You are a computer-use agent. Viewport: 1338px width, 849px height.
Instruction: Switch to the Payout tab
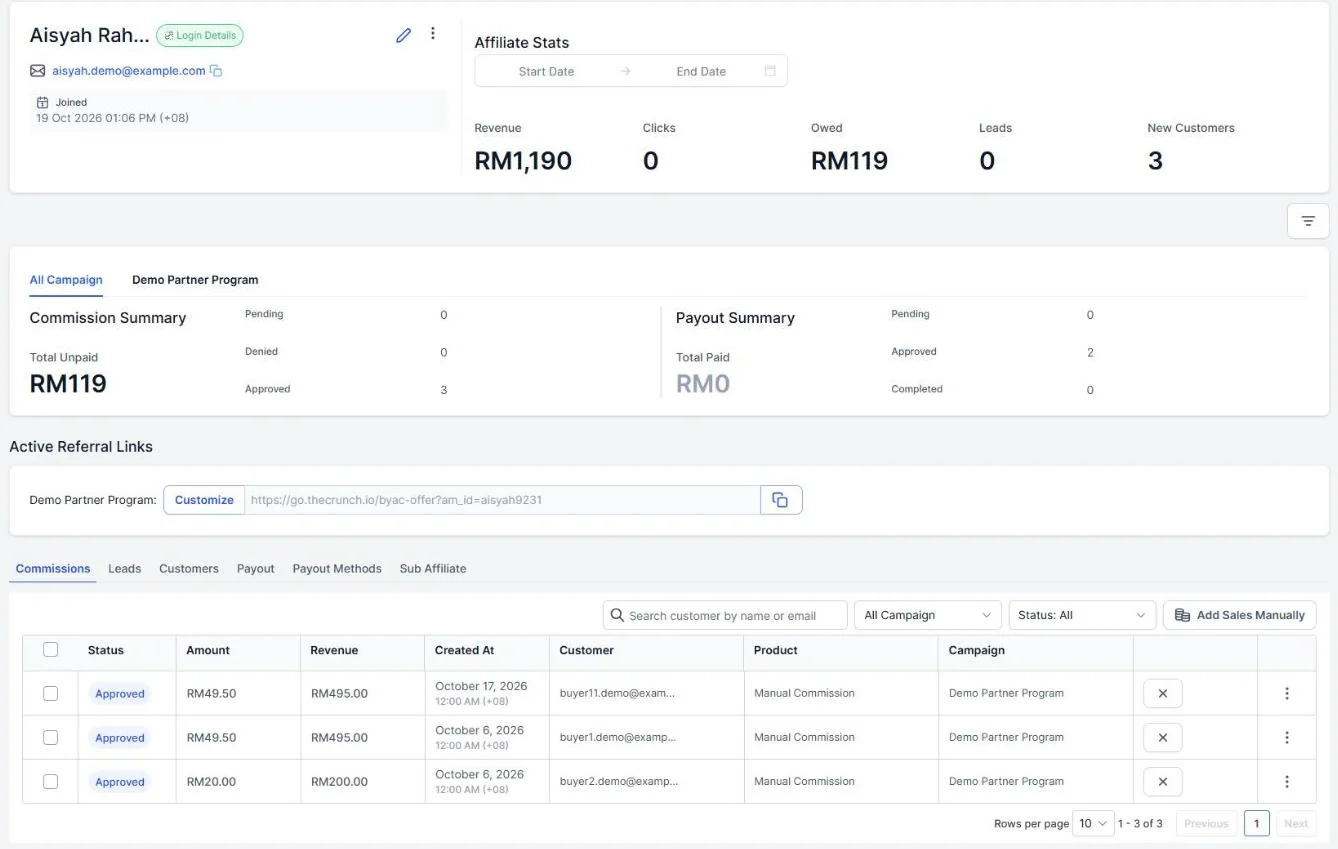click(256, 568)
